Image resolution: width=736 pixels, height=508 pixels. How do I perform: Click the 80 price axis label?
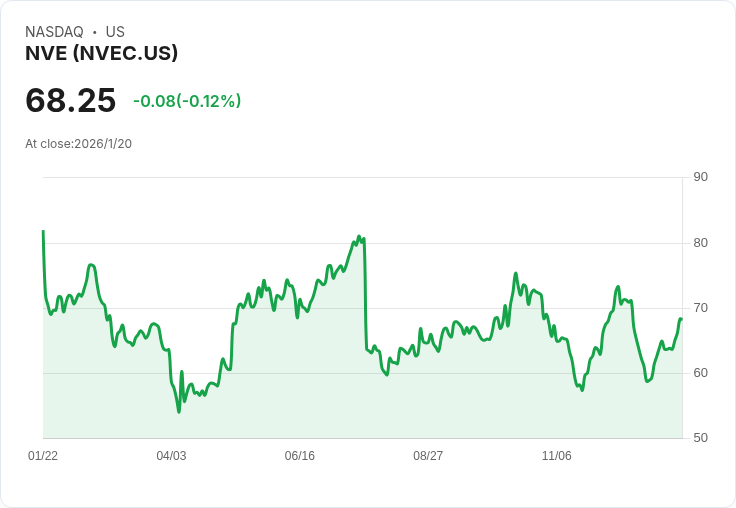[700, 243]
